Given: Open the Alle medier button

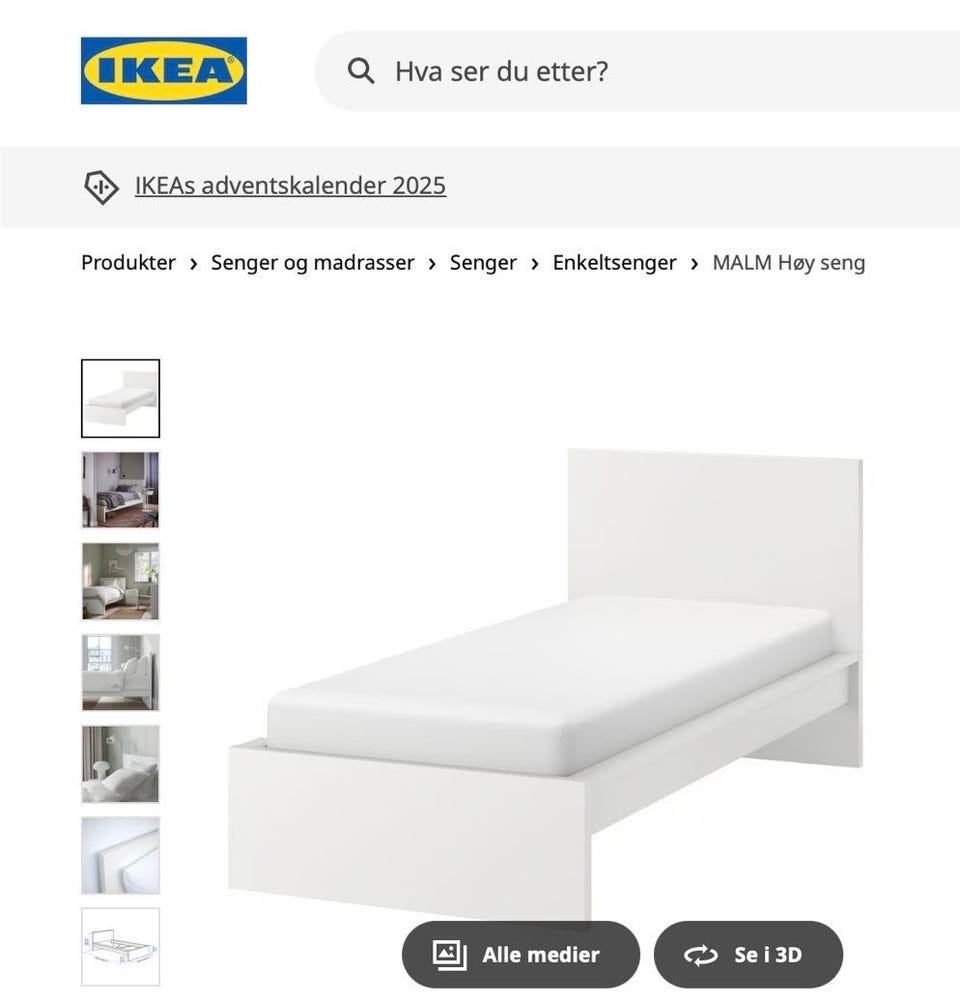Looking at the screenshot, I should click(521, 954).
